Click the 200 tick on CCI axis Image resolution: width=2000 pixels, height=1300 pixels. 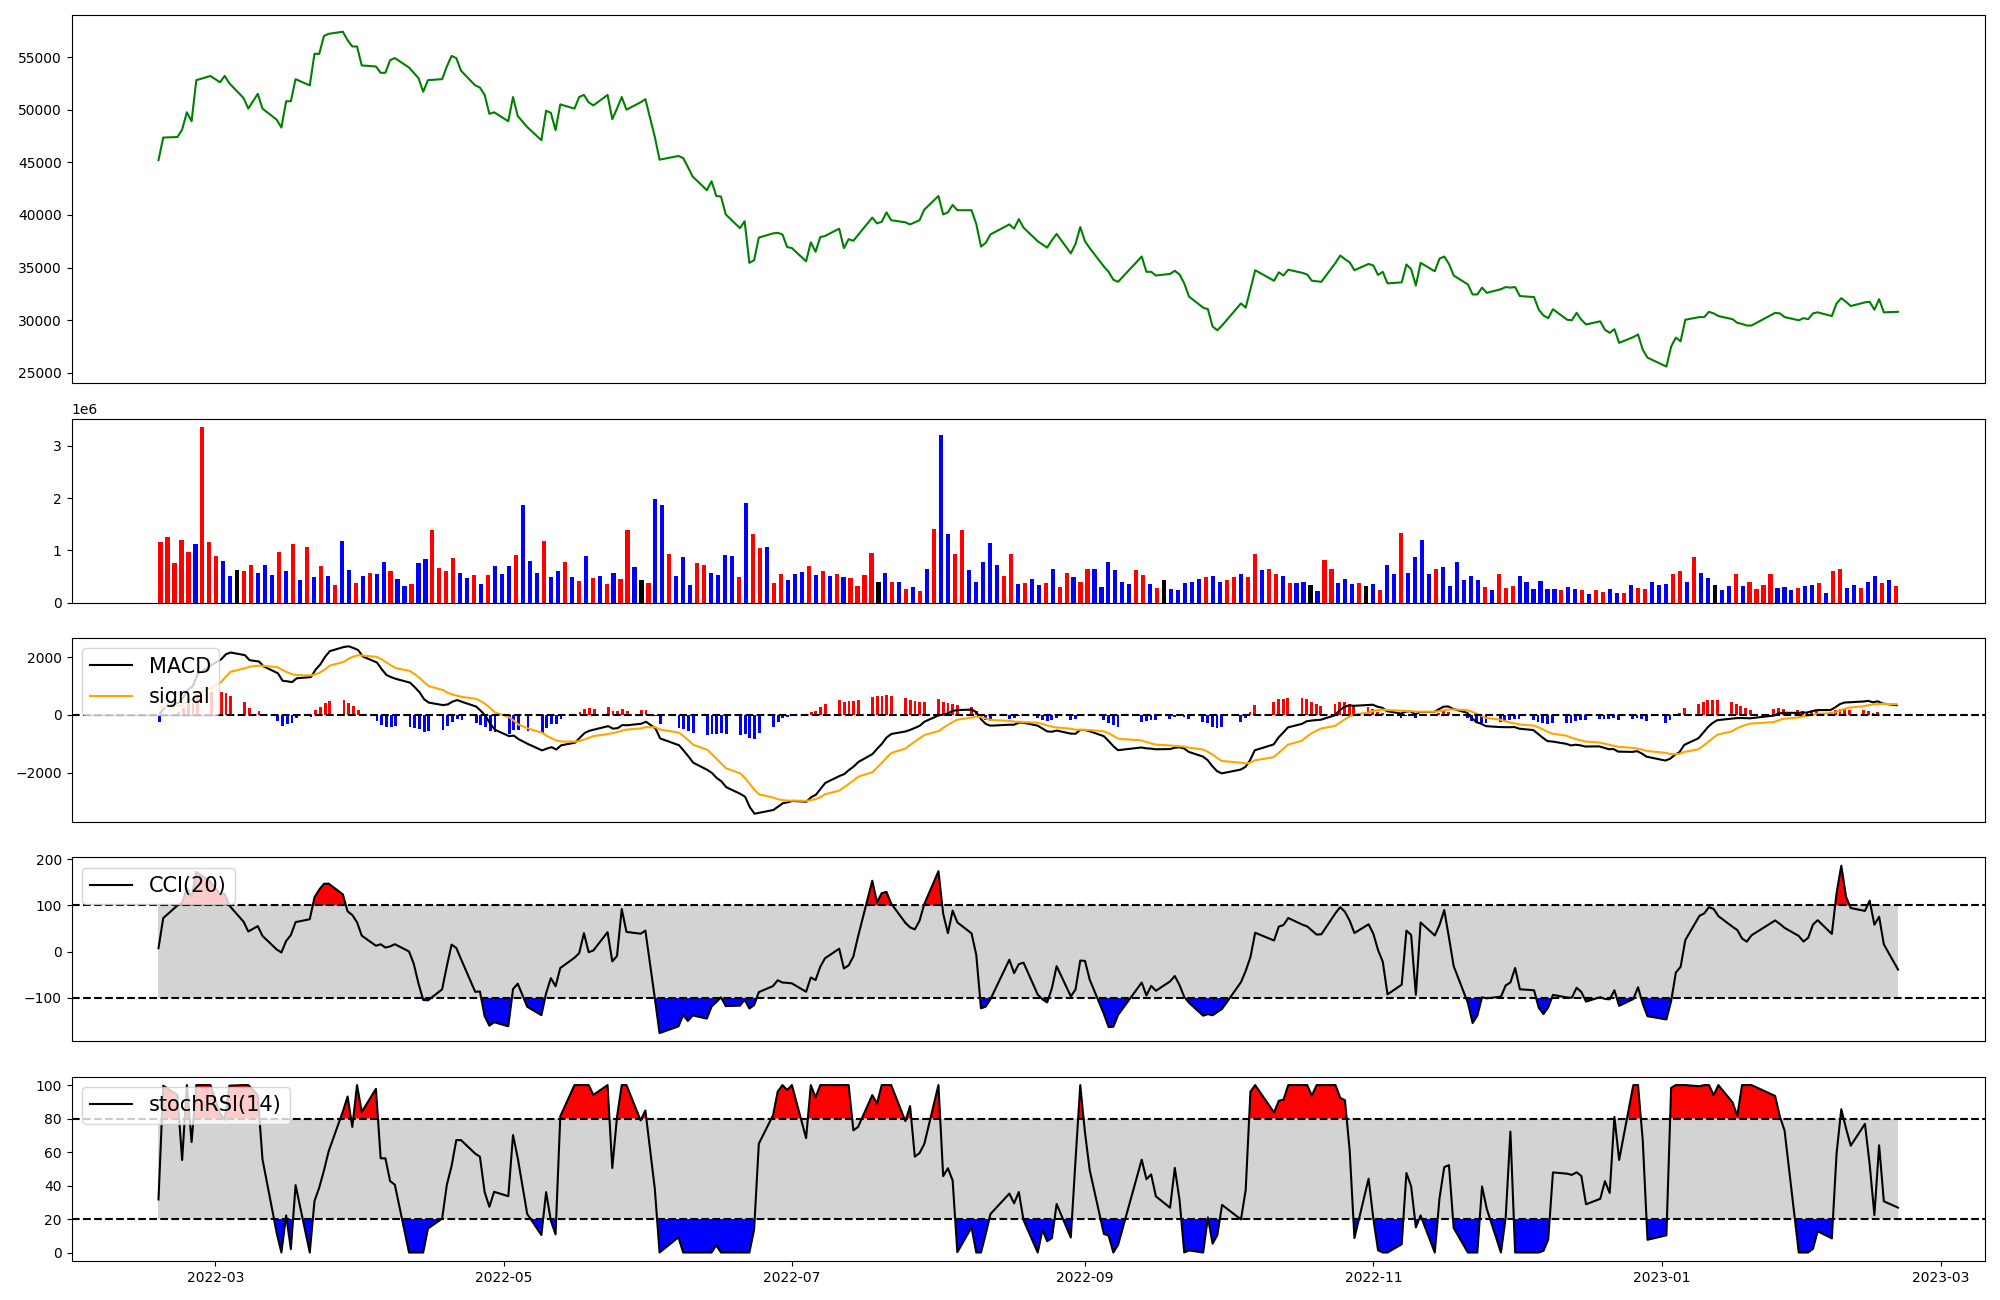click(51, 860)
